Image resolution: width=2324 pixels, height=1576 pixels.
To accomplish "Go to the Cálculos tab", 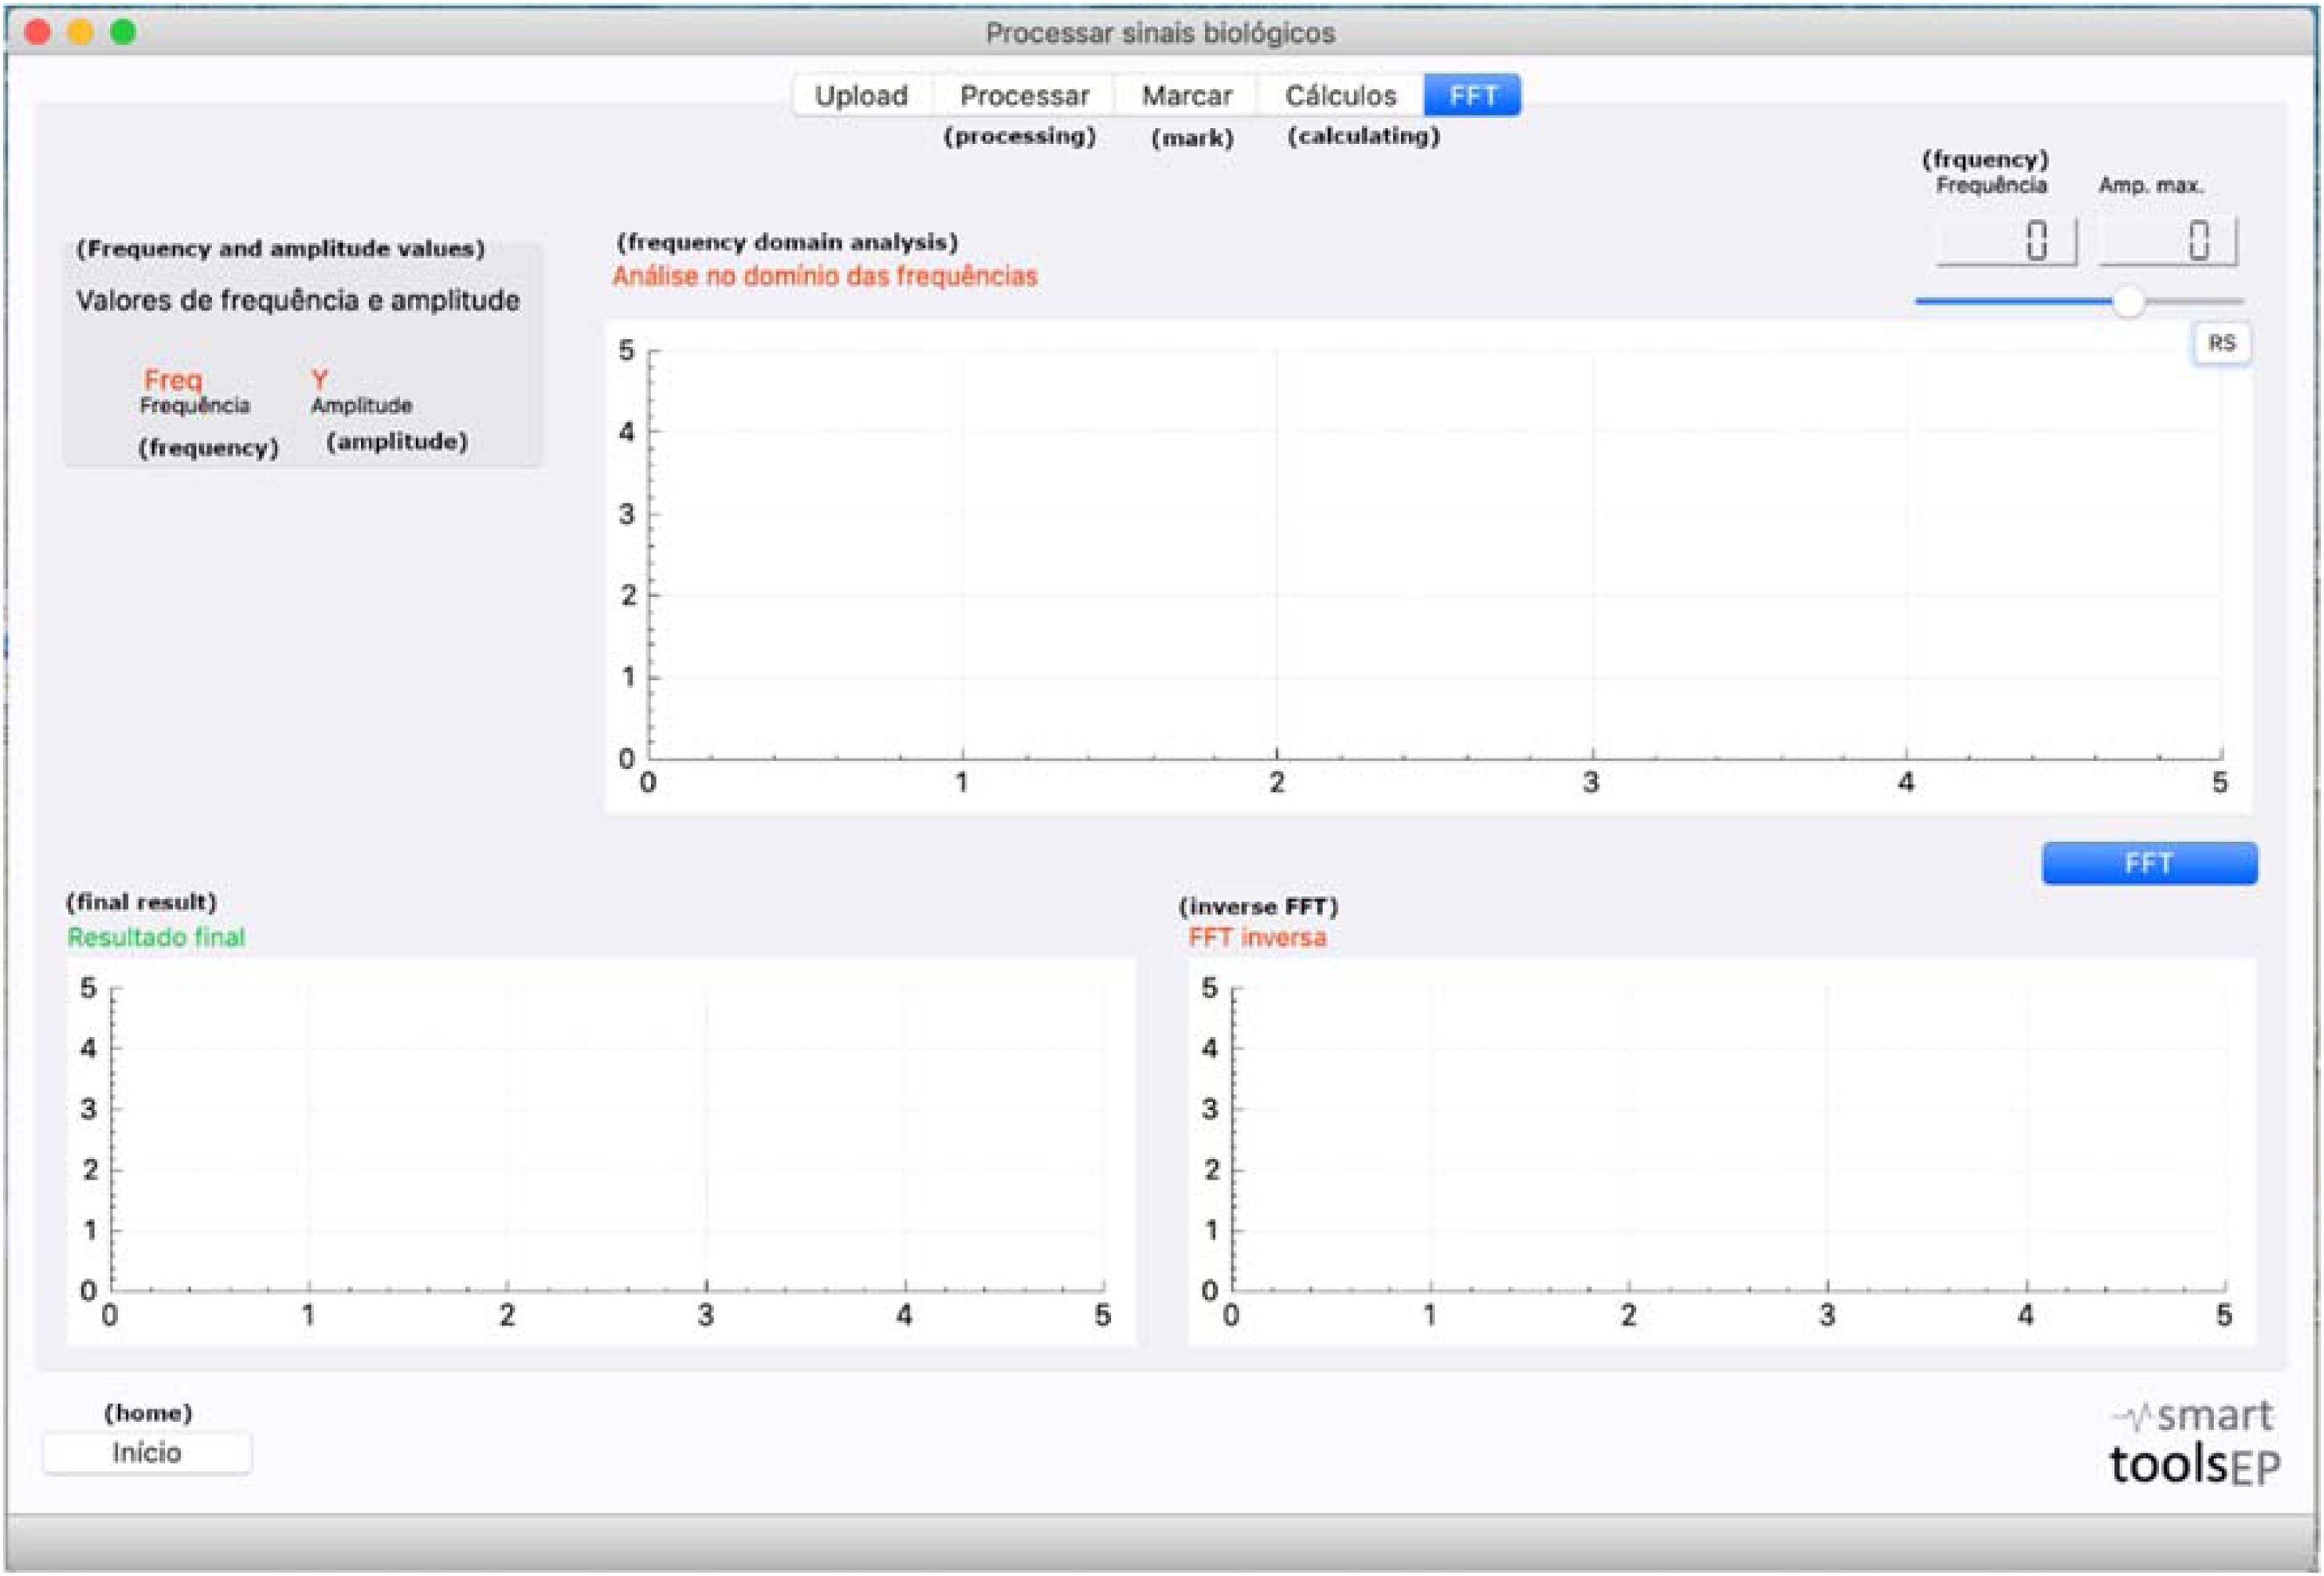I will [1340, 96].
